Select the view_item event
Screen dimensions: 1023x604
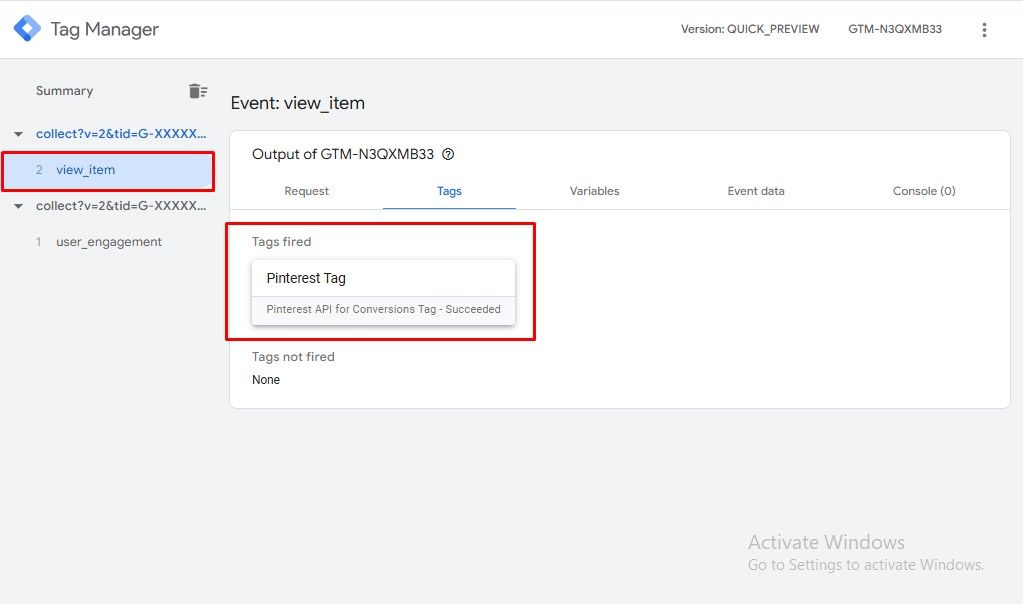point(86,170)
